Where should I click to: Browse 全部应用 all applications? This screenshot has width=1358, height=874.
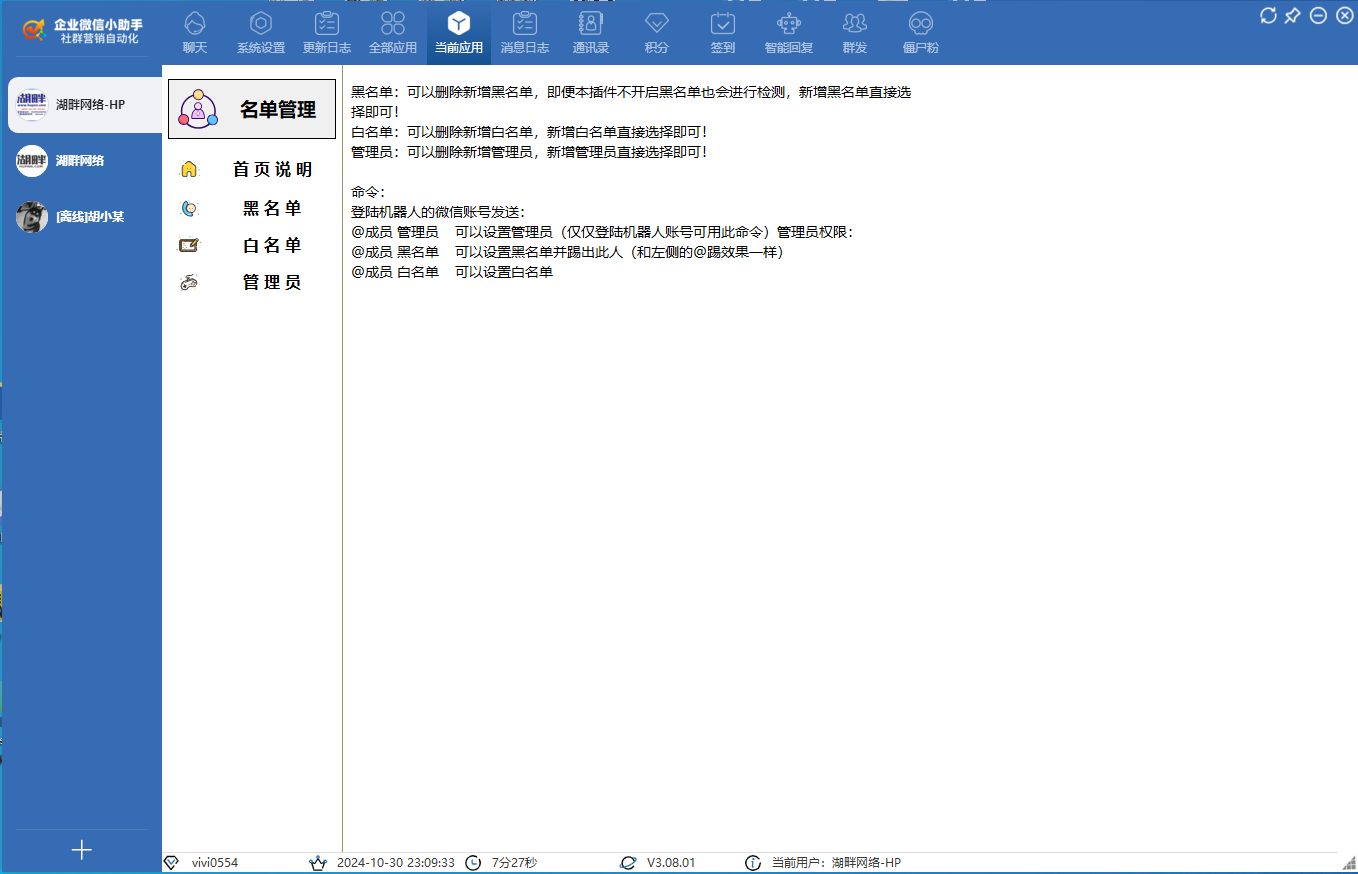pos(392,30)
